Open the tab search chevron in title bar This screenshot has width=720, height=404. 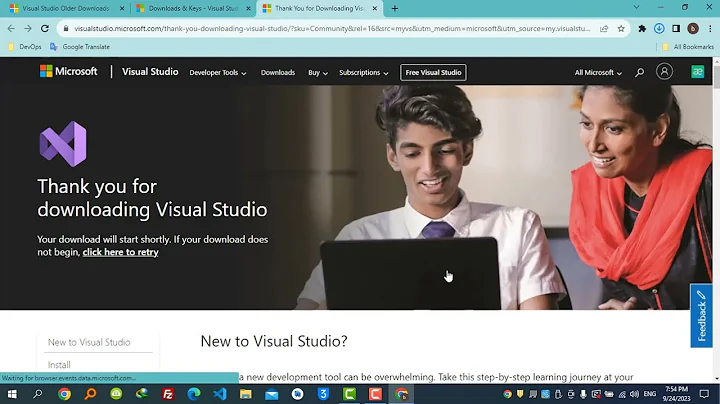coord(636,7)
